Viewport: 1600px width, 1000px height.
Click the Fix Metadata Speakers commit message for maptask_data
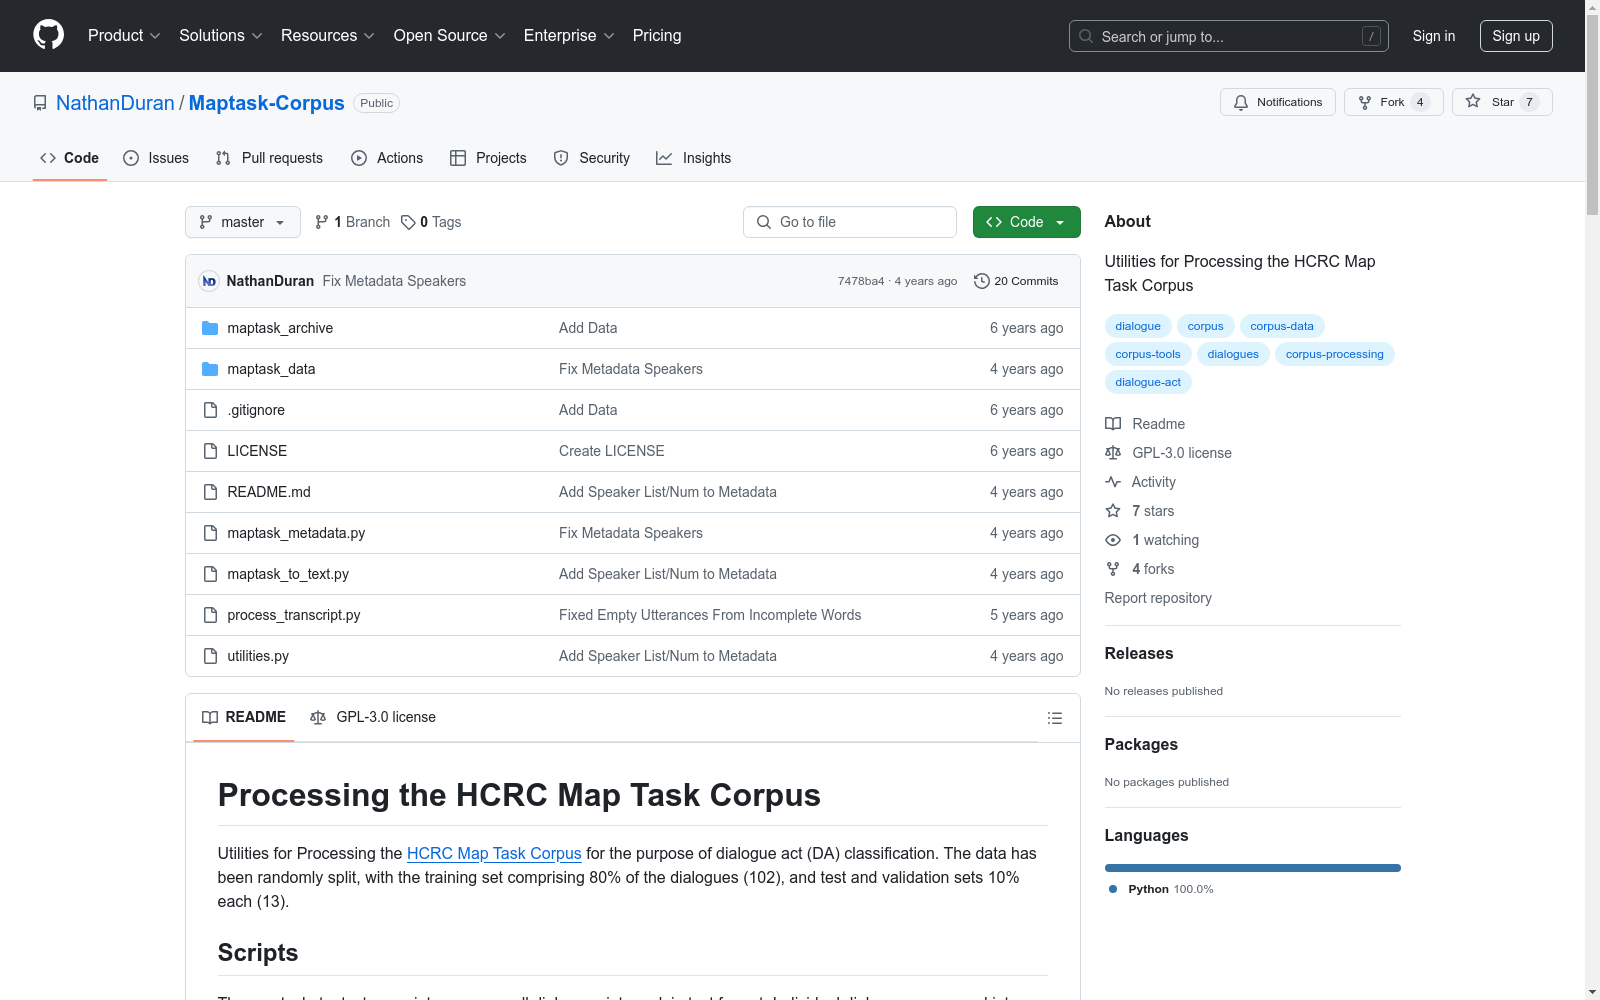pyautogui.click(x=631, y=369)
